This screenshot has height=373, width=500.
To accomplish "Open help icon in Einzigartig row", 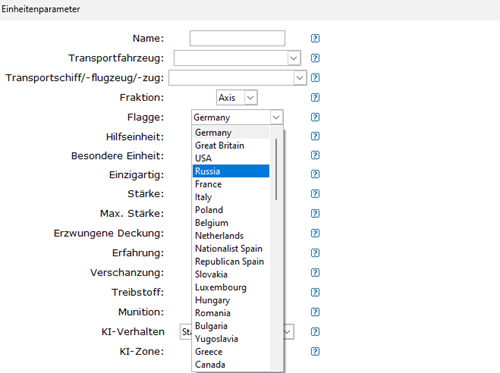I will (x=315, y=174).
